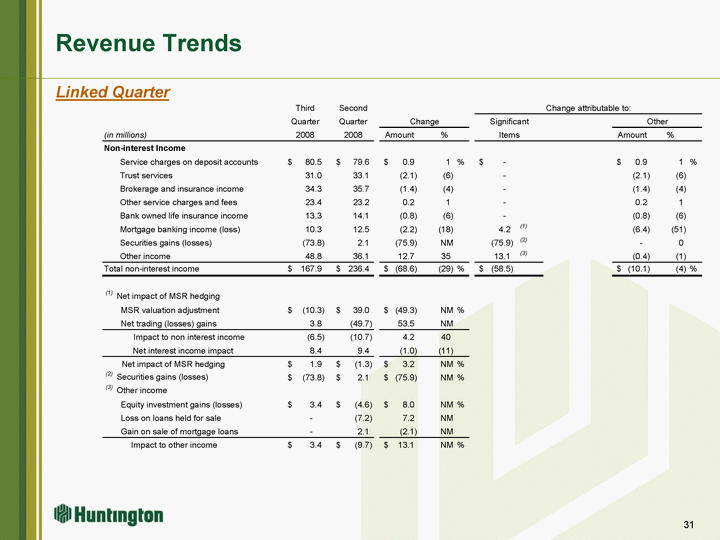Click the 'Non-interest Income' section heading
720x540 pixels.
tap(145, 148)
